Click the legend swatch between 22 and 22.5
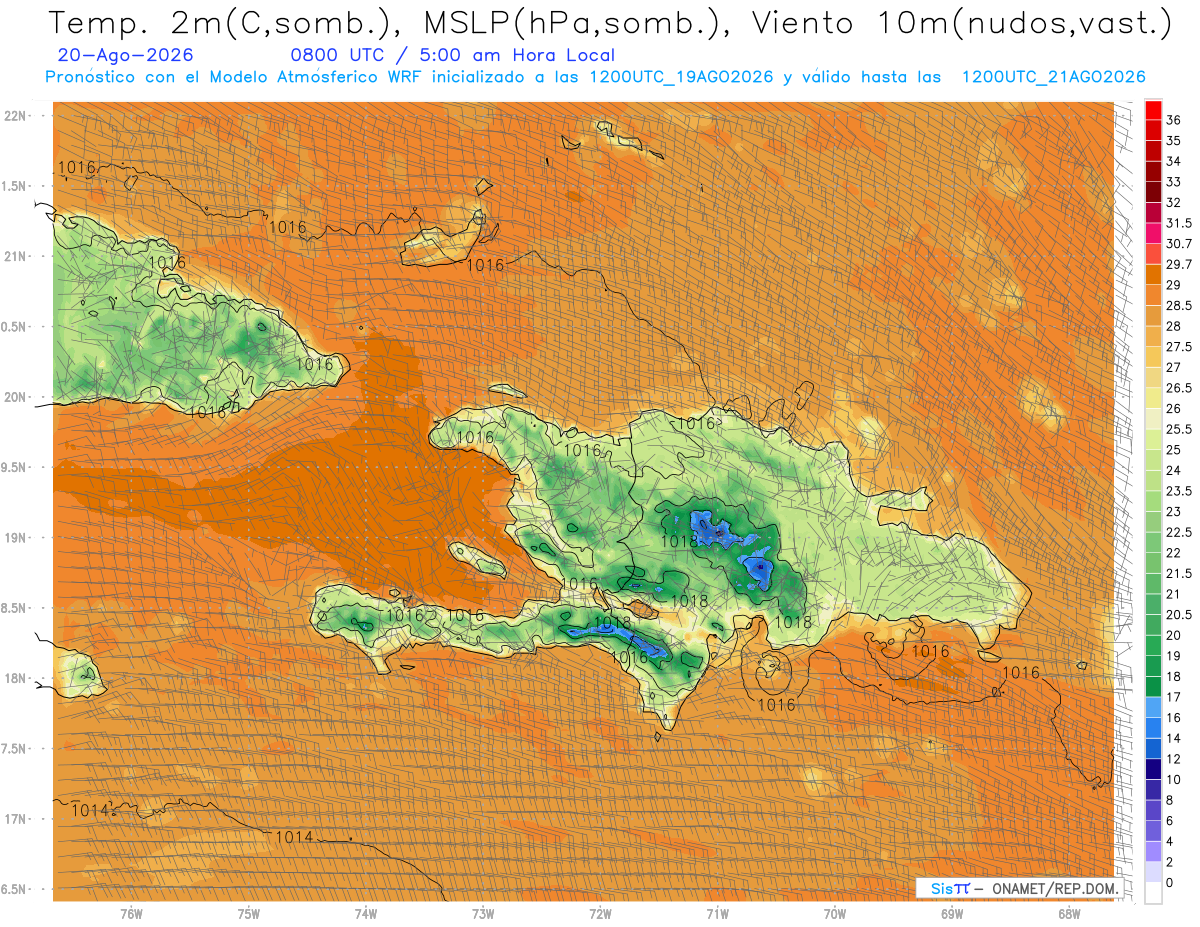Image resolution: width=1200 pixels, height=927 pixels. [x=1153, y=542]
